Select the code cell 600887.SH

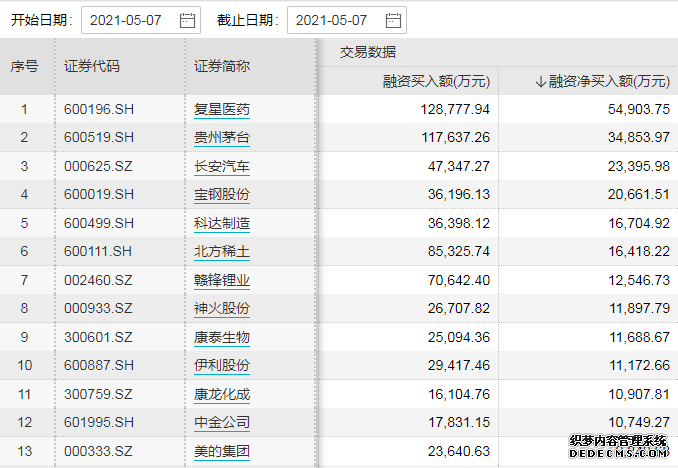click(99, 365)
